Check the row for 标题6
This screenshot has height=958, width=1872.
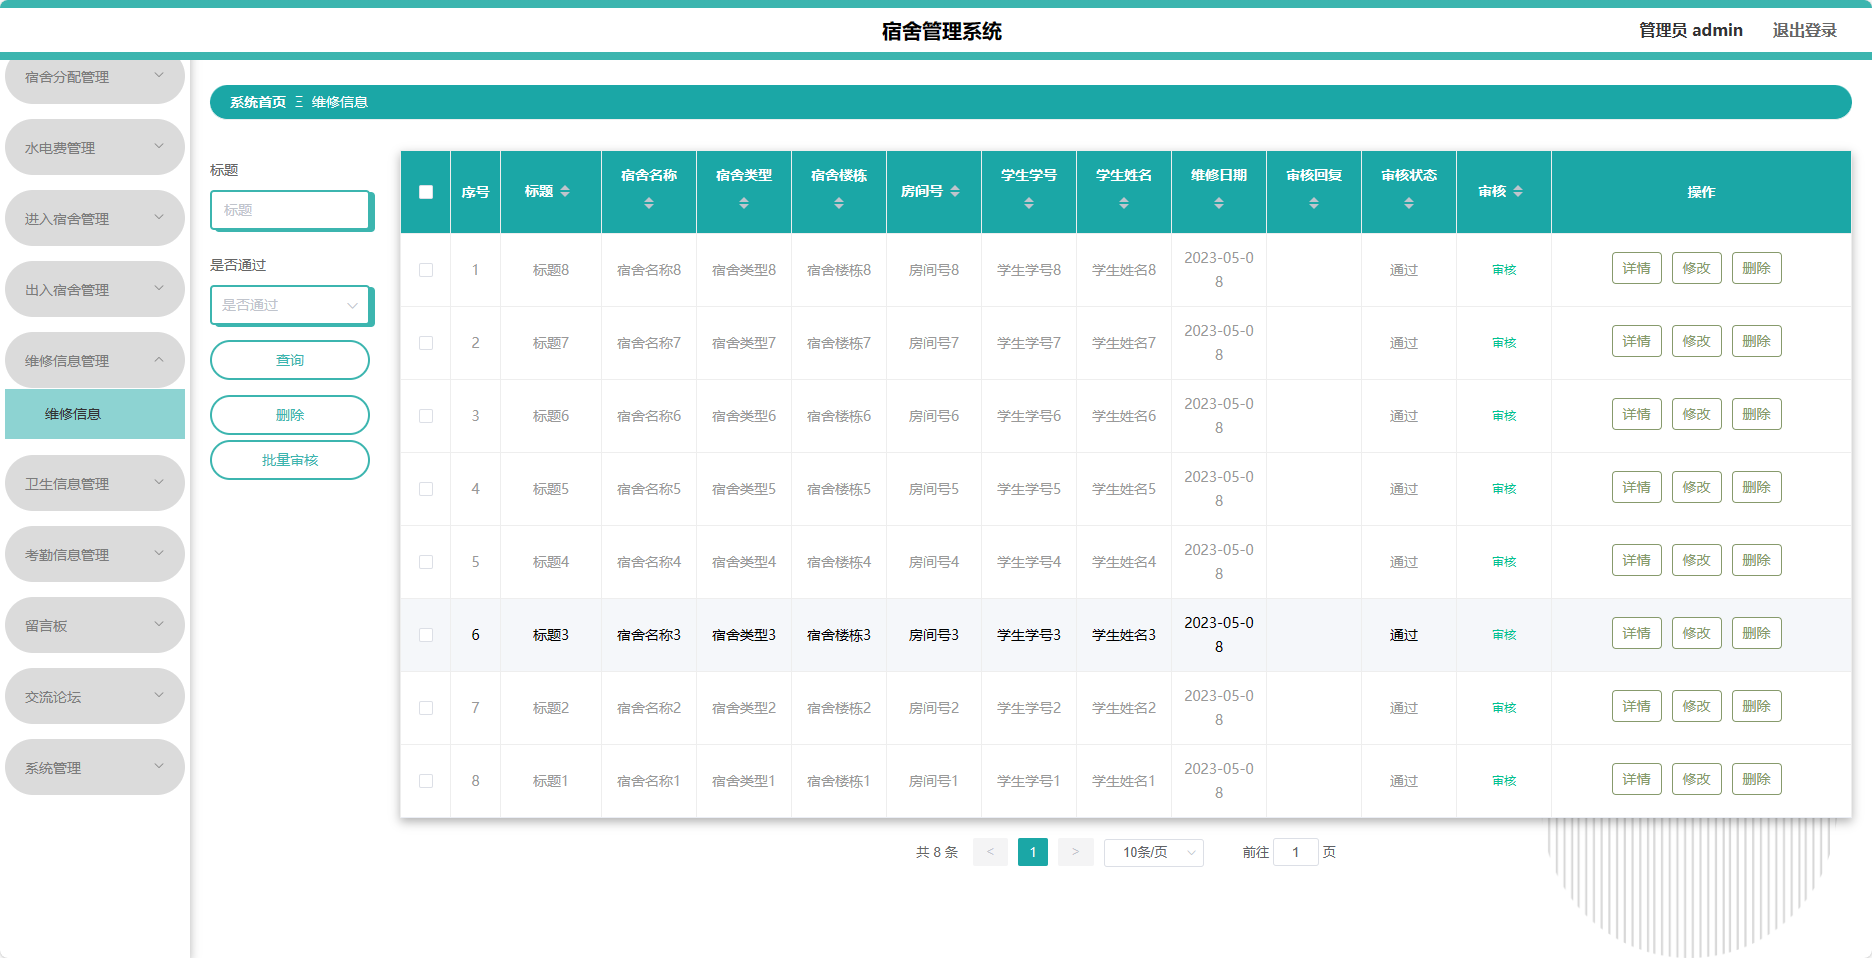pyautogui.click(x=426, y=416)
